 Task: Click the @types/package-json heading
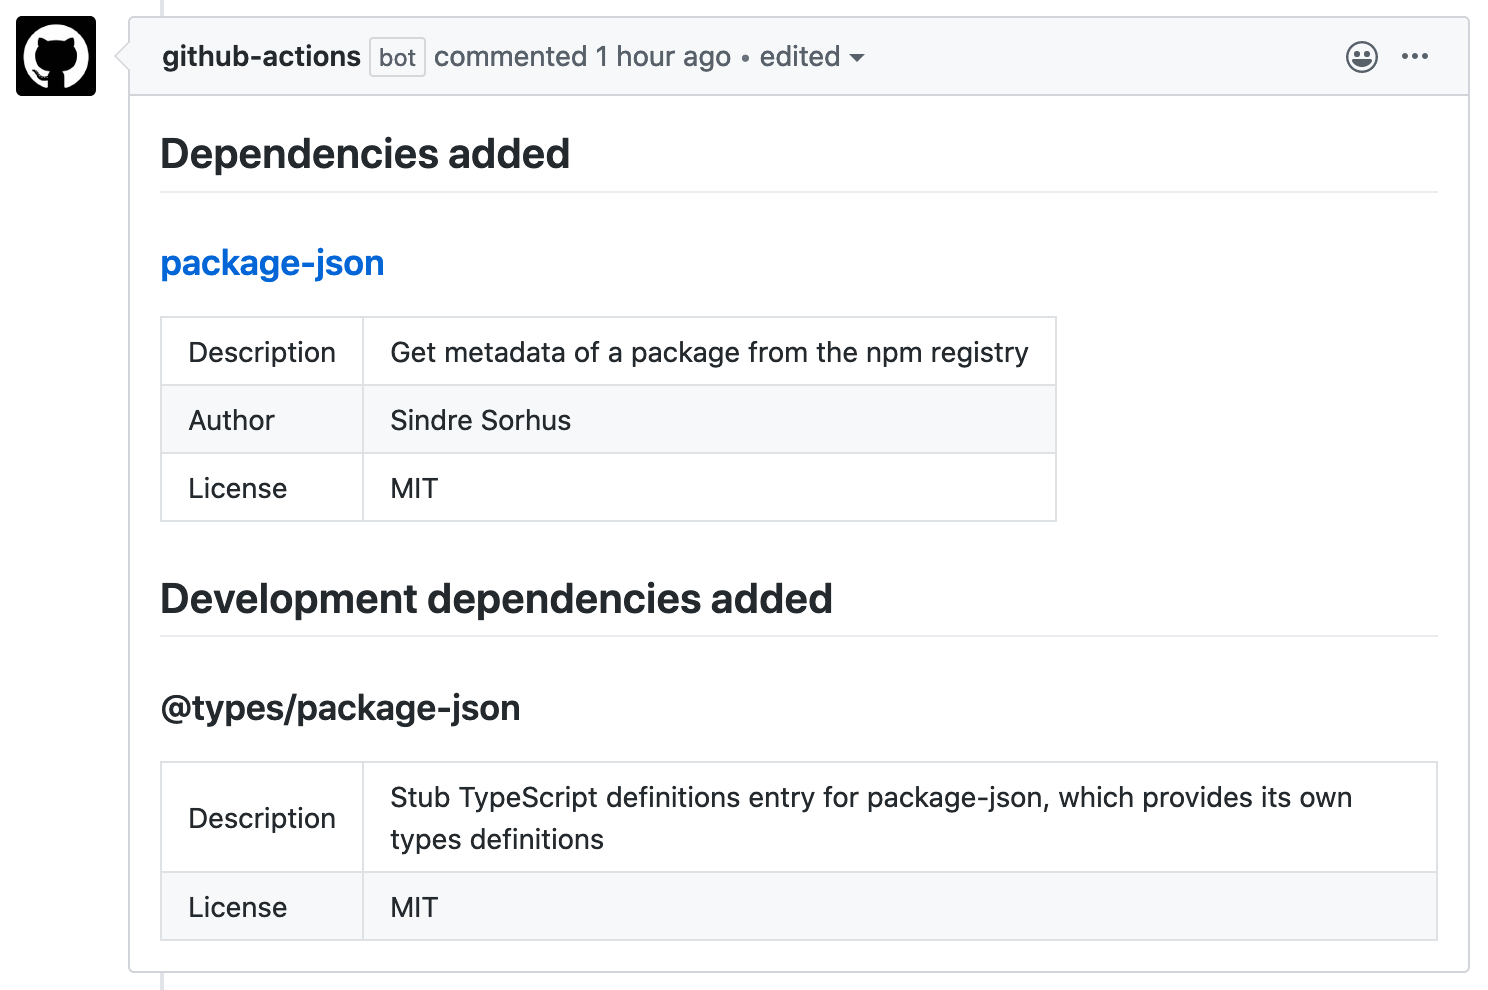click(x=340, y=708)
